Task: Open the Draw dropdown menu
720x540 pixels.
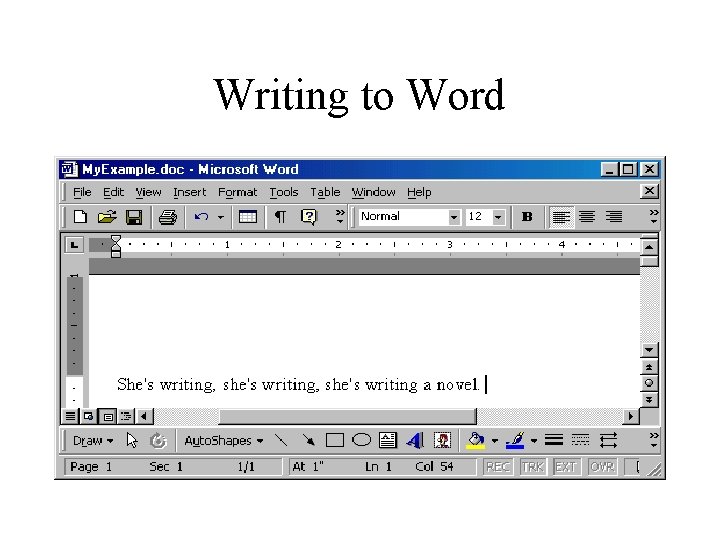Action: tap(93, 441)
